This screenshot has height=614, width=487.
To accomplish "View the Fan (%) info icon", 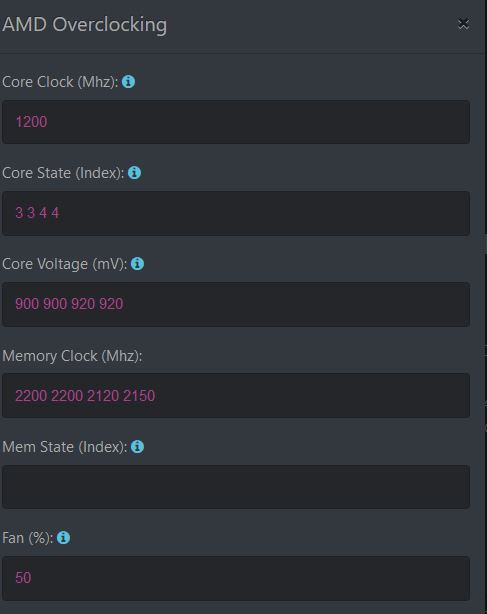I will coord(63,538).
